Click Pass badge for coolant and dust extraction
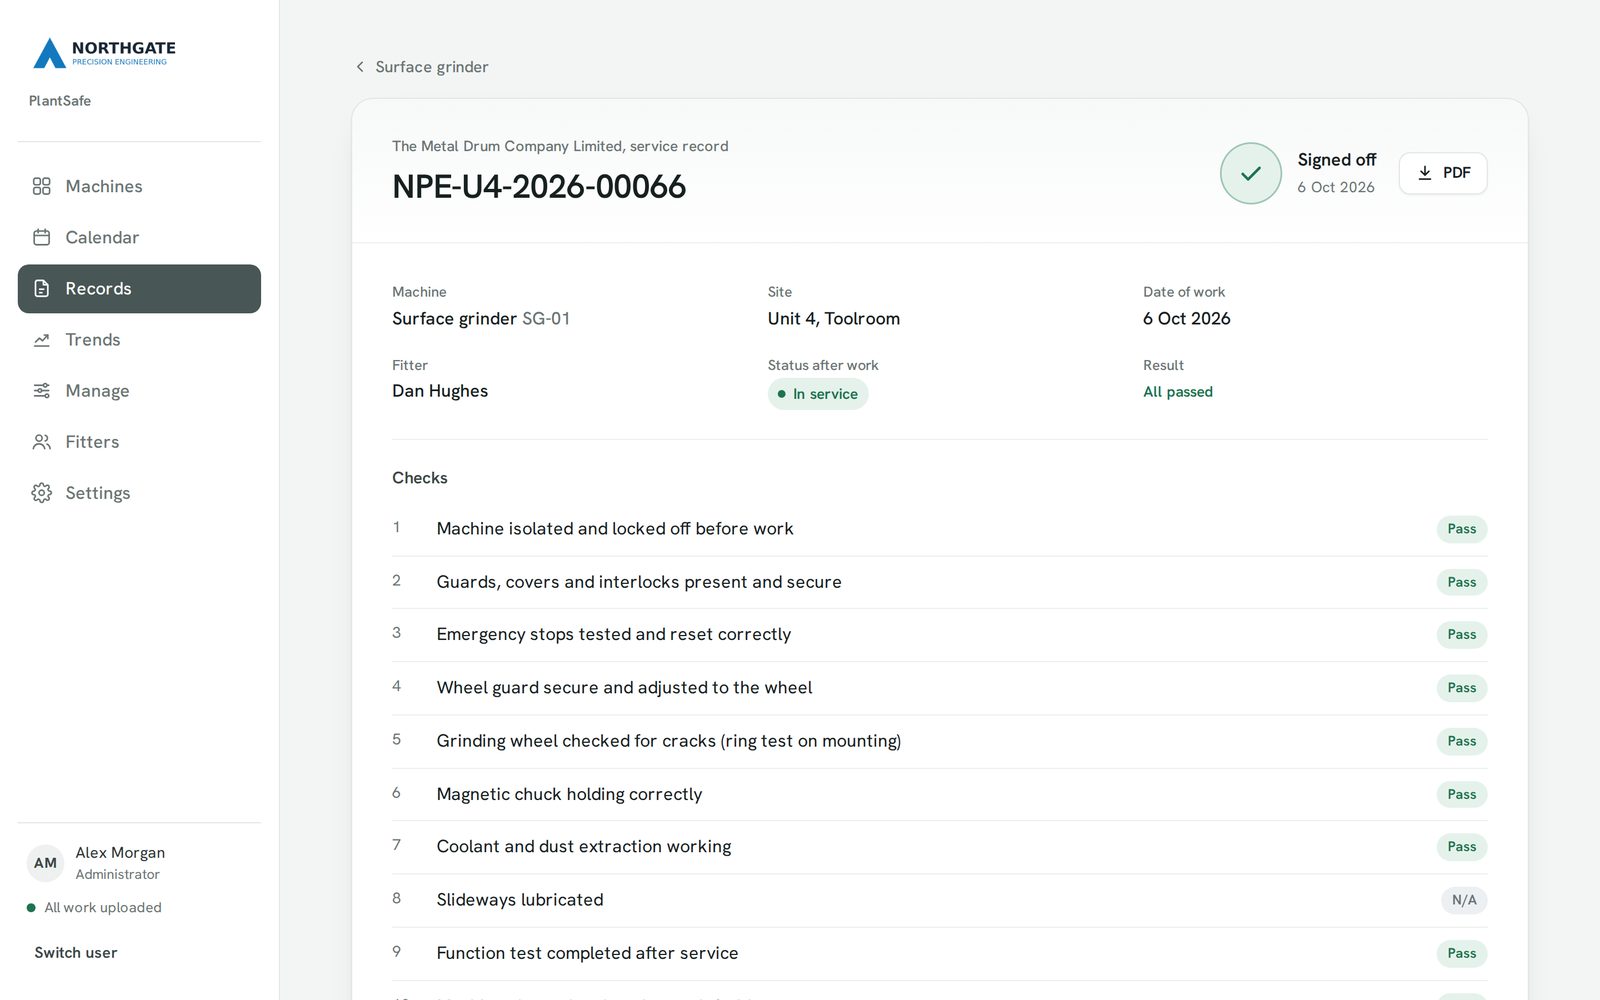 tap(1461, 847)
